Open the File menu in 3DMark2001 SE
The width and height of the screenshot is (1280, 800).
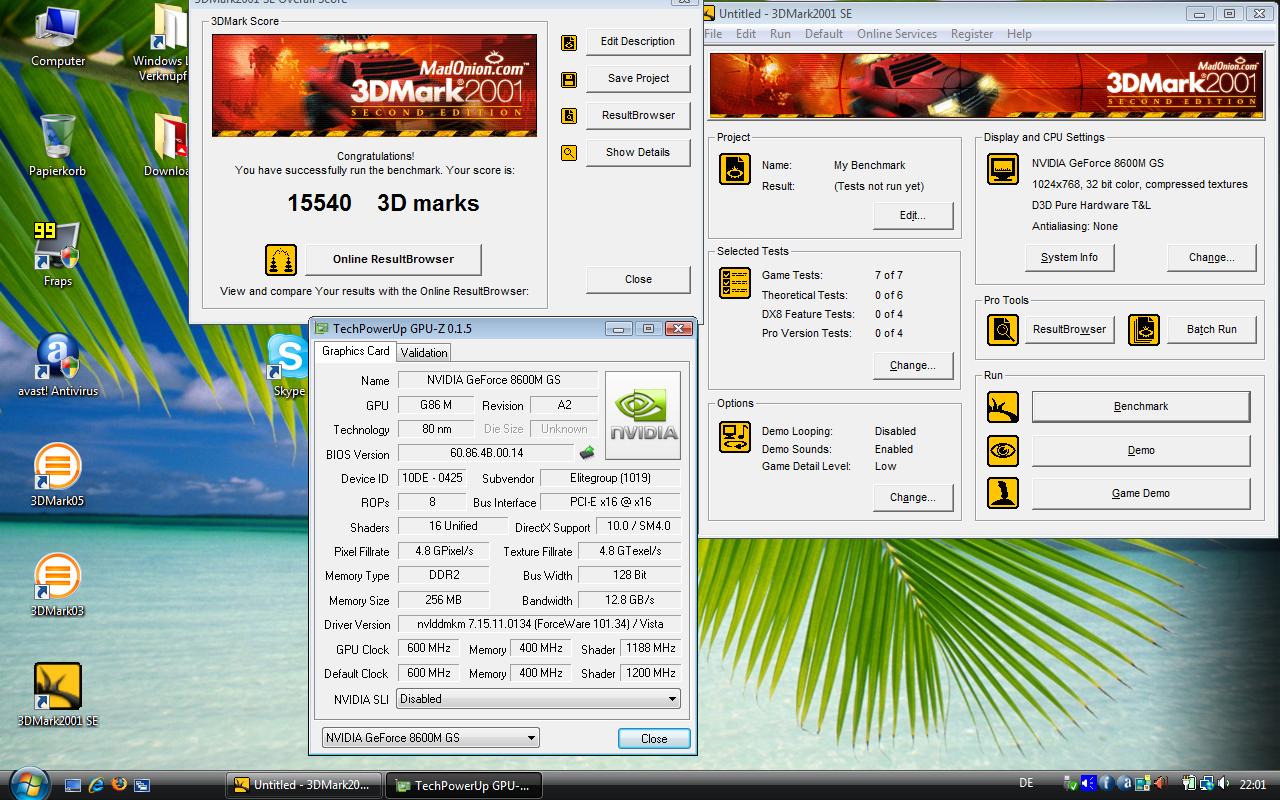click(713, 34)
